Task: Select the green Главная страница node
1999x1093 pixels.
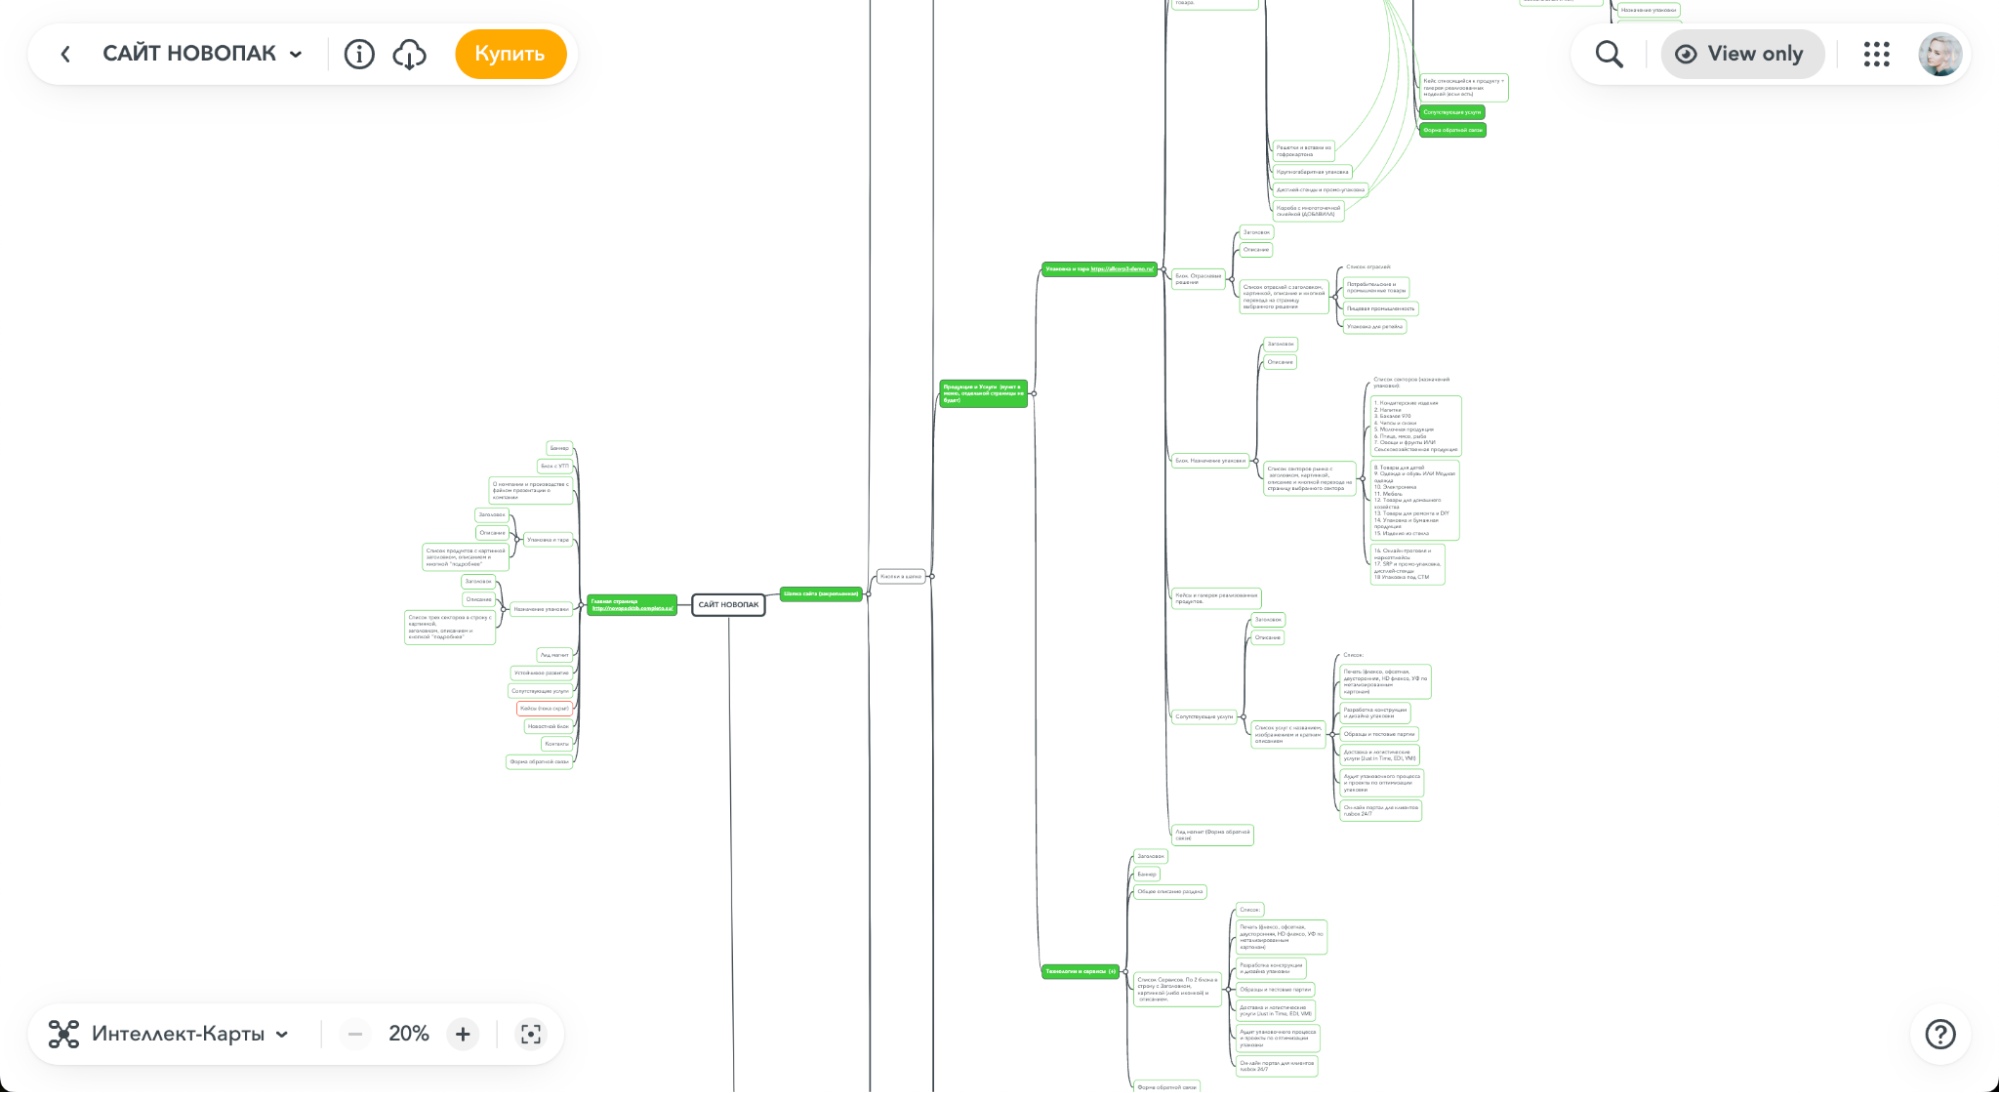Action: (631, 604)
